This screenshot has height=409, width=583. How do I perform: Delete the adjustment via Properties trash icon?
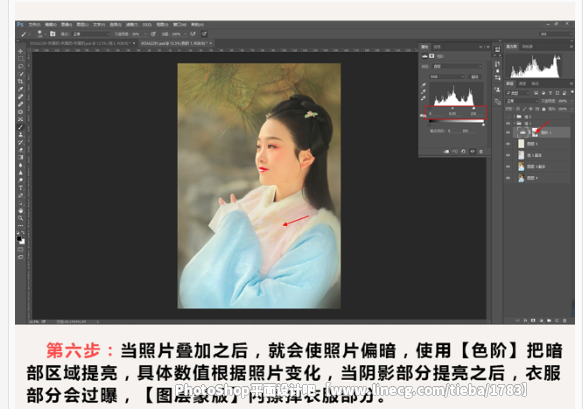click(x=481, y=152)
